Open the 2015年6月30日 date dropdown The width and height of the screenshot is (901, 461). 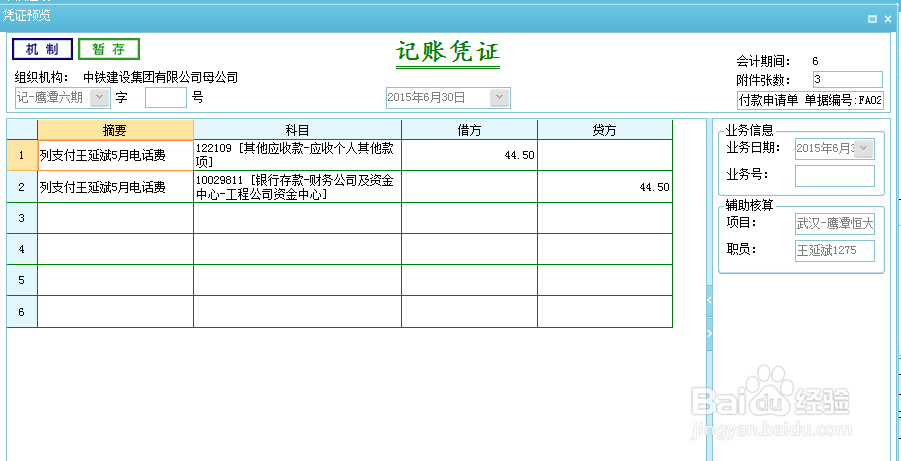tap(499, 98)
